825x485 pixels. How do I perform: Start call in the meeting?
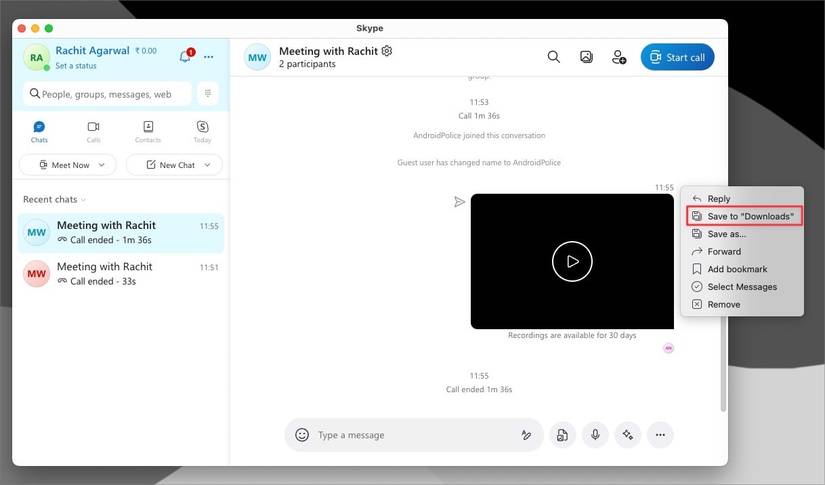point(677,57)
